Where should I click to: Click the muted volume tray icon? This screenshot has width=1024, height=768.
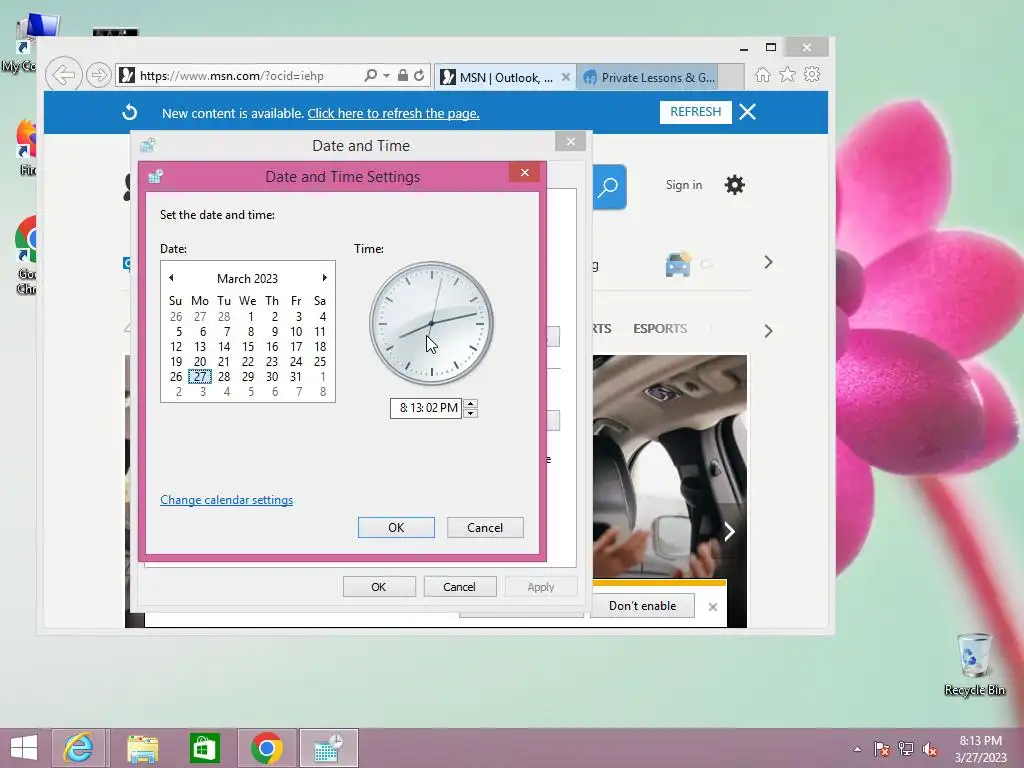(930, 749)
